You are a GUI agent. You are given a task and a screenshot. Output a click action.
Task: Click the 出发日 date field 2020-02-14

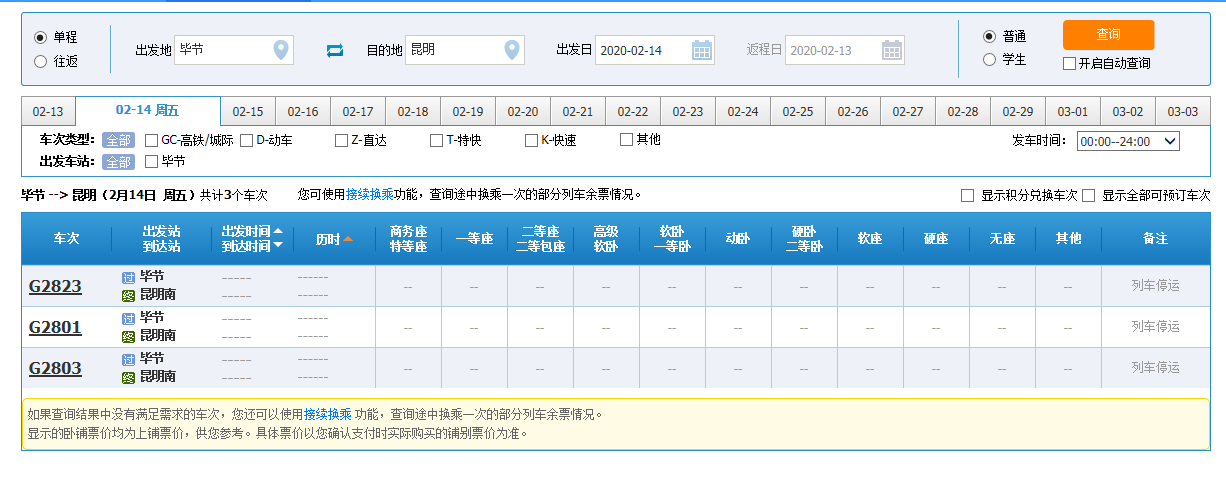tap(655, 50)
